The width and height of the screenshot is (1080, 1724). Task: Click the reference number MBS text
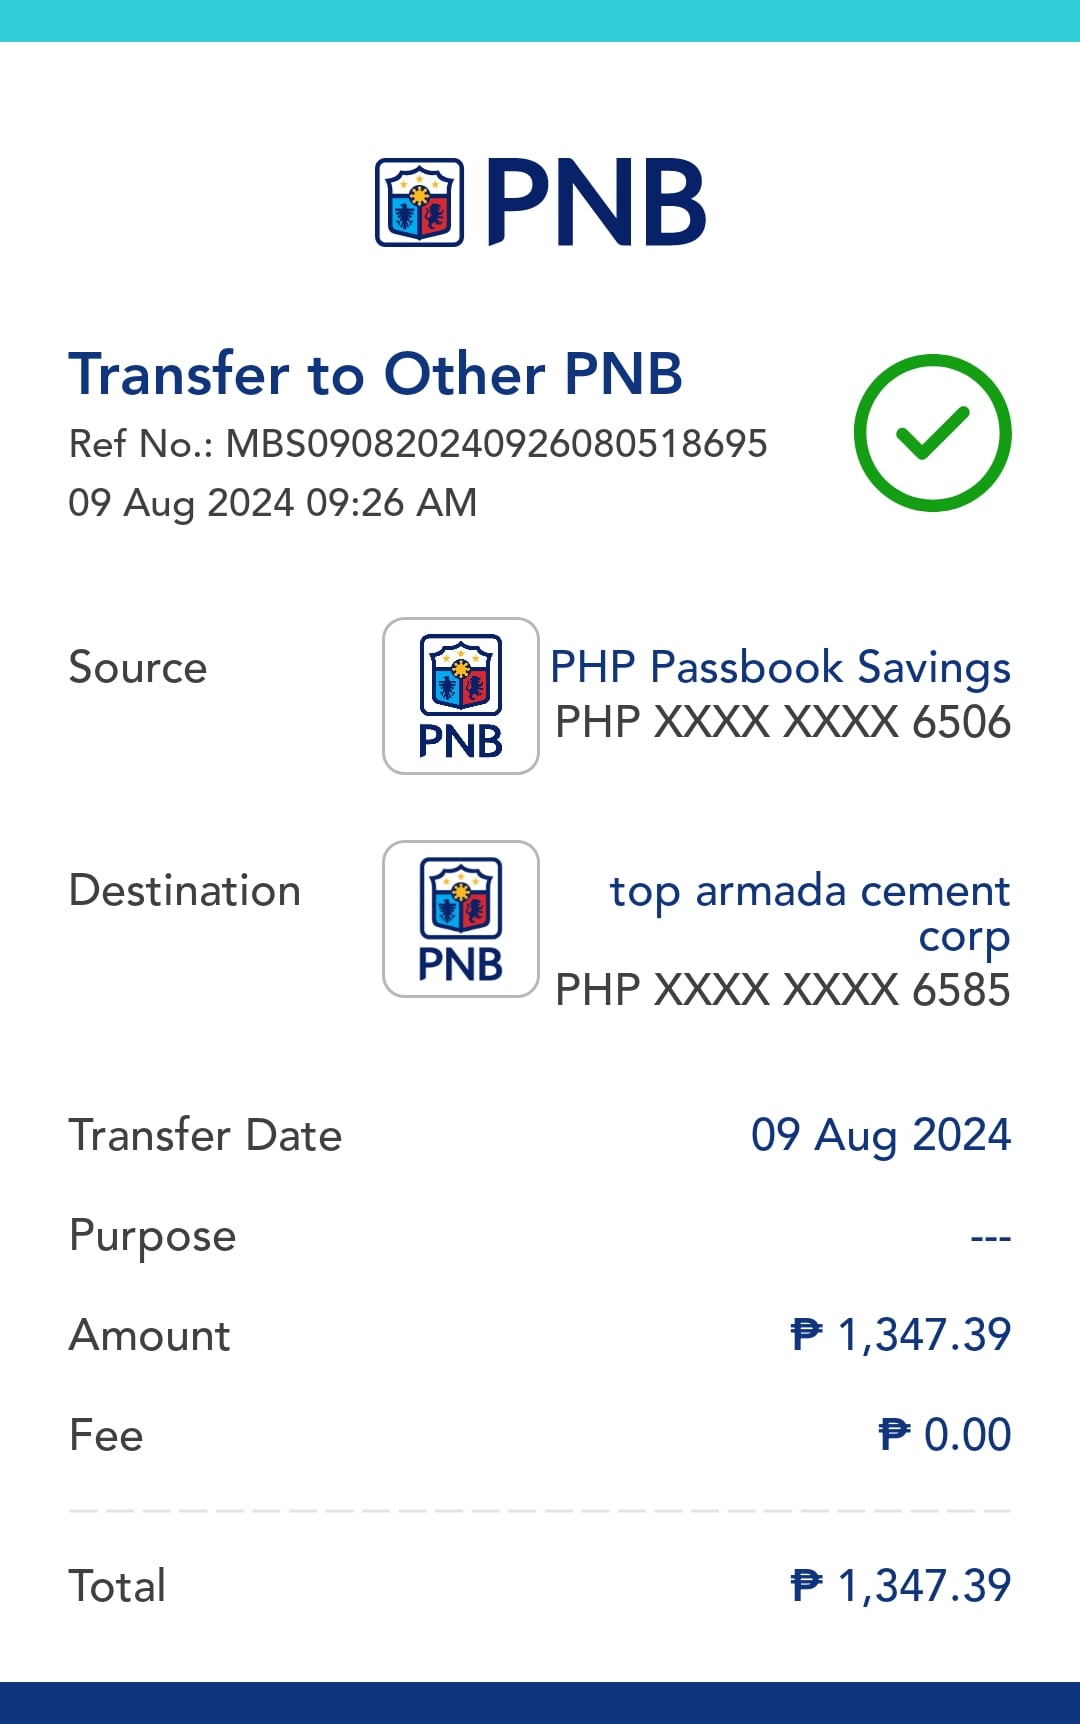[496, 443]
